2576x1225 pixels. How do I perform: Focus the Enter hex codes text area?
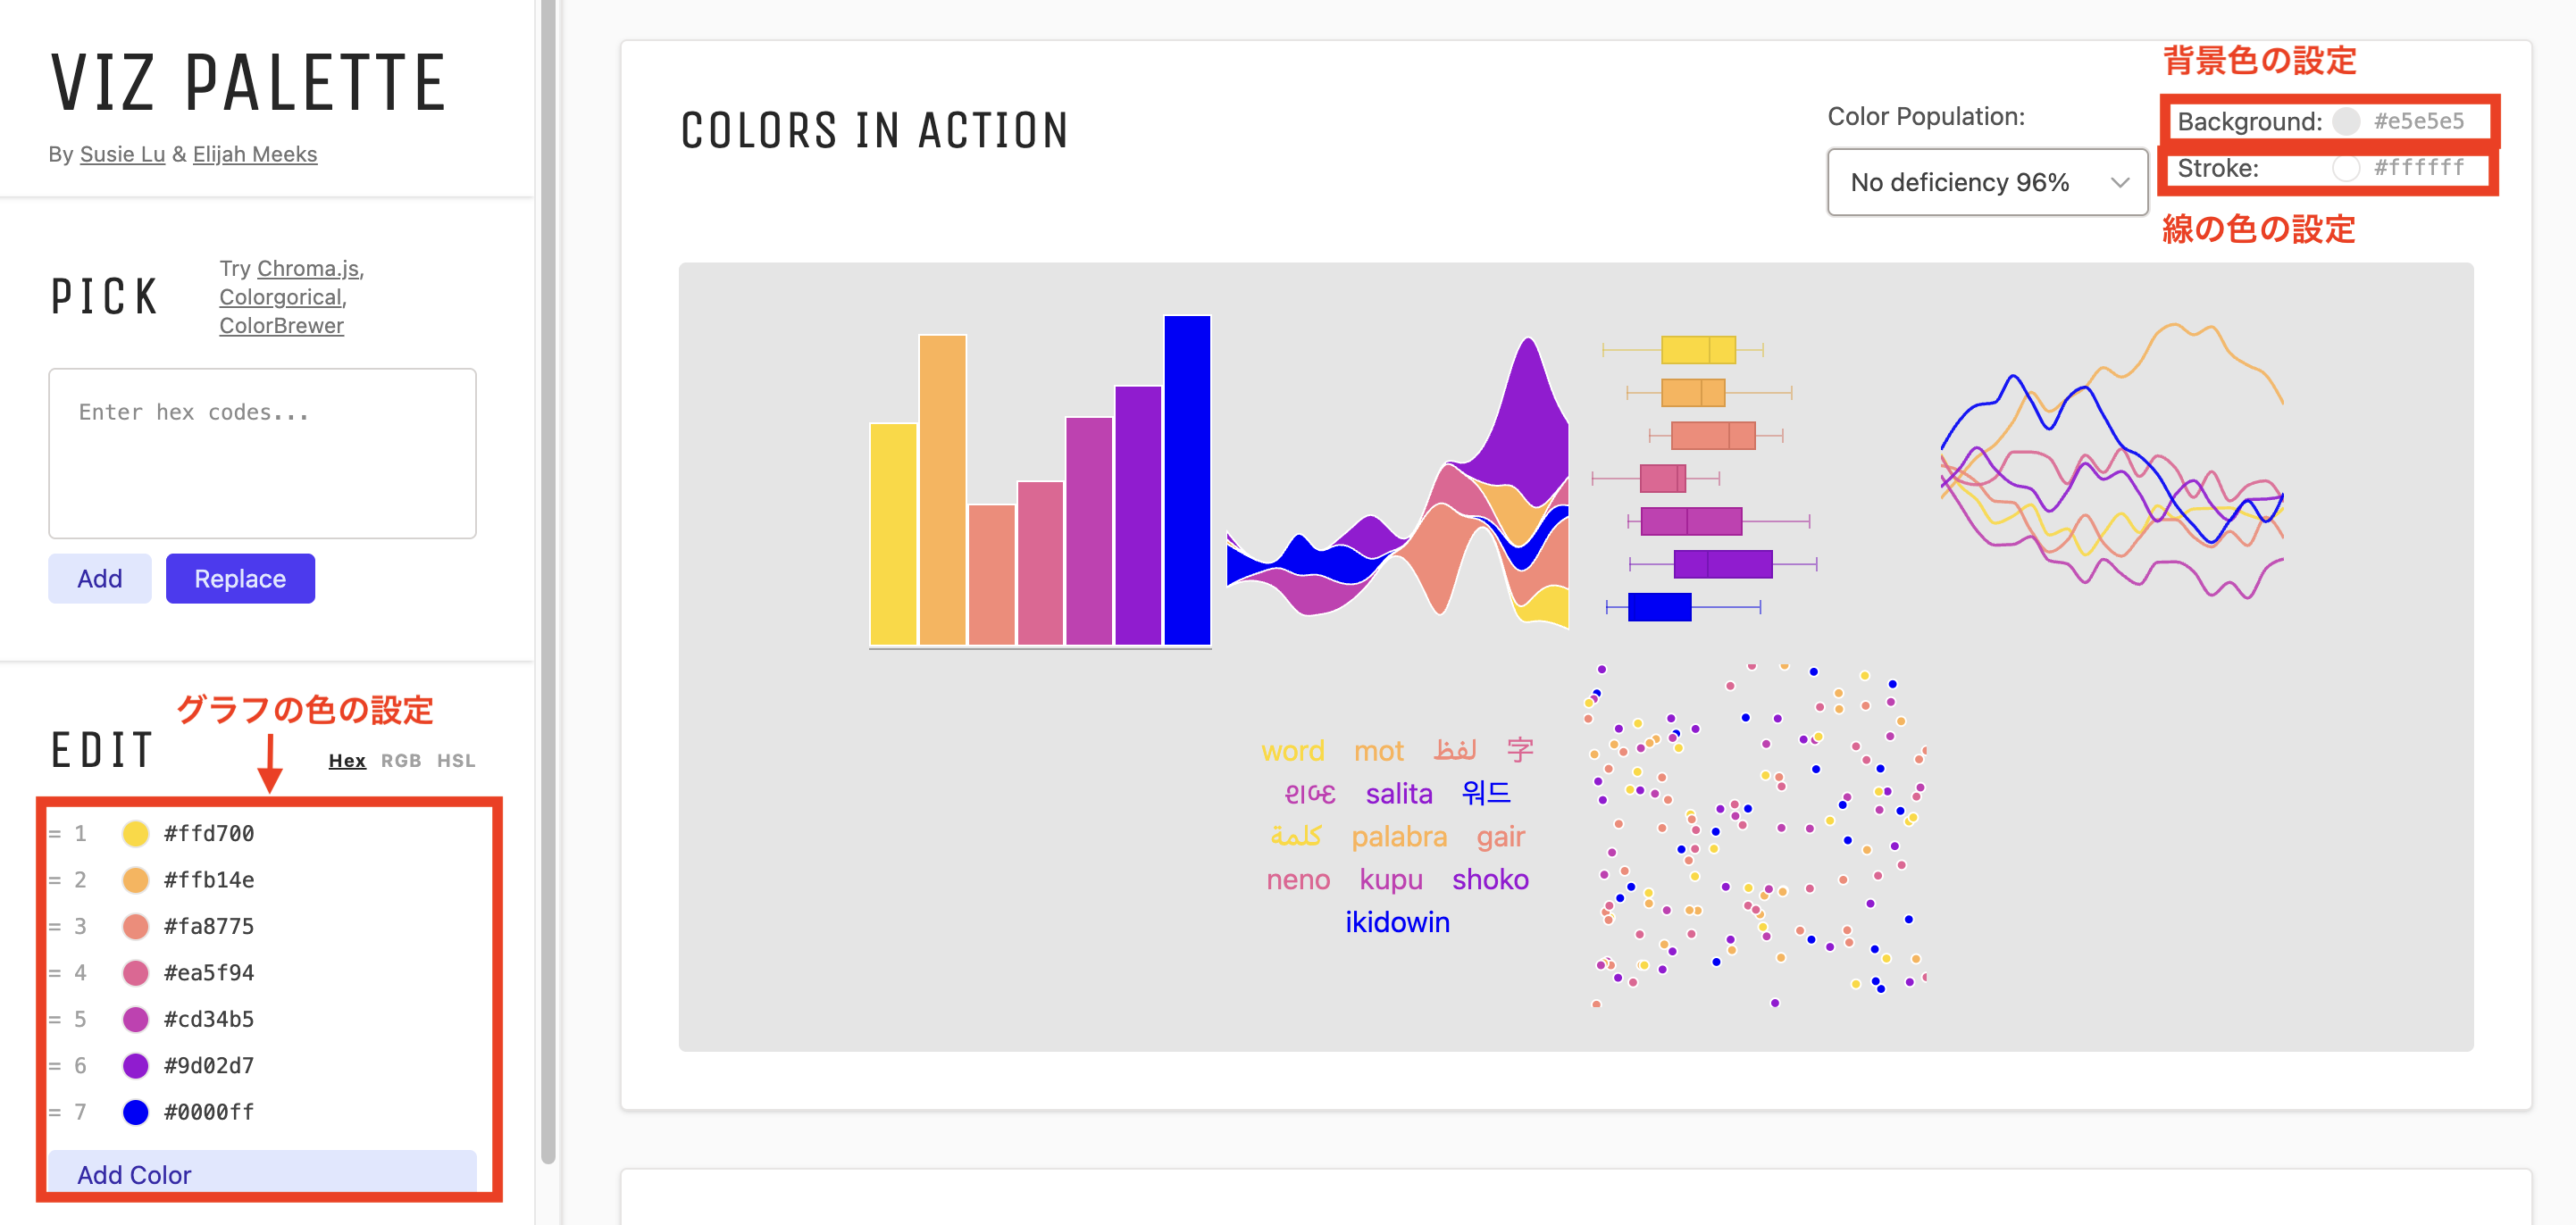click(262, 453)
